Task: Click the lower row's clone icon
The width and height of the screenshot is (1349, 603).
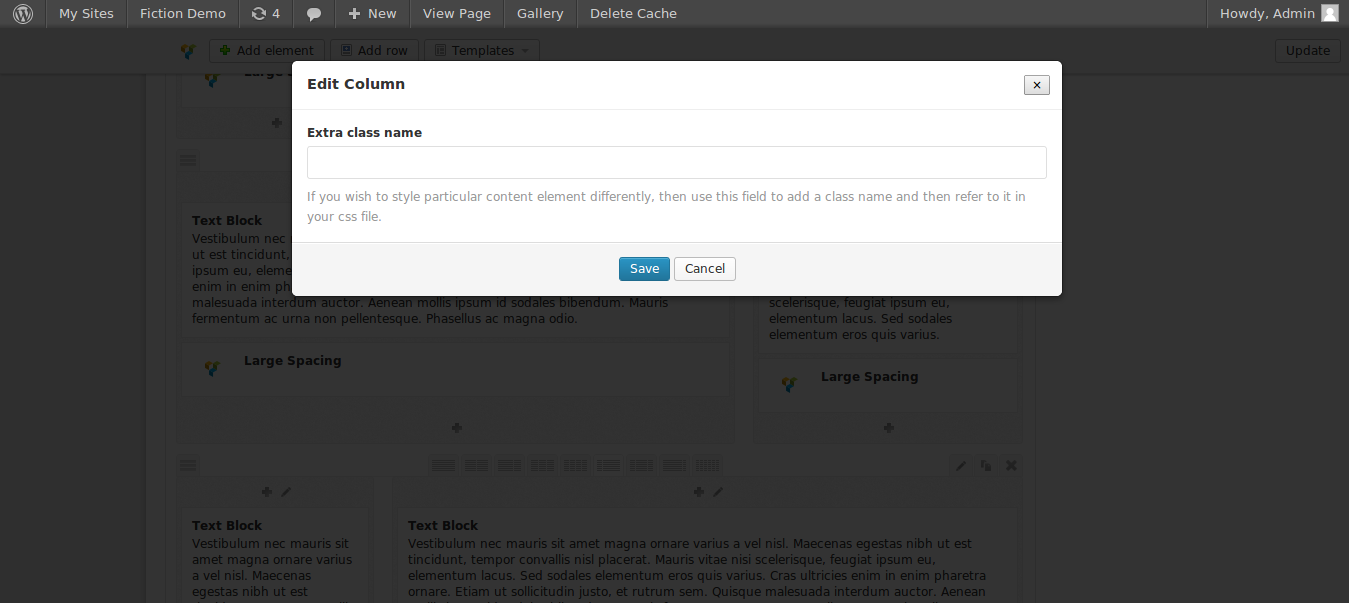Action: pos(986,465)
